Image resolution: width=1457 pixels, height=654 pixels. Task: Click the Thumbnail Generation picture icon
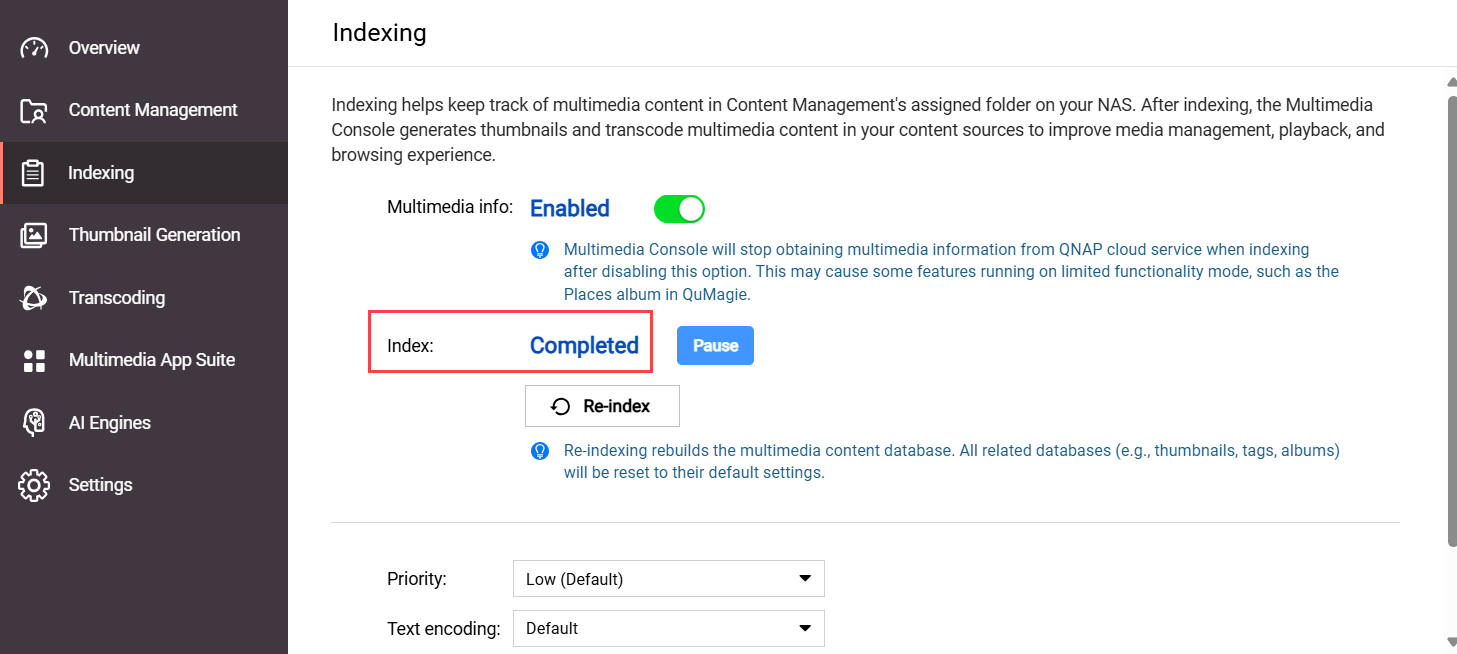[x=34, y=235]
